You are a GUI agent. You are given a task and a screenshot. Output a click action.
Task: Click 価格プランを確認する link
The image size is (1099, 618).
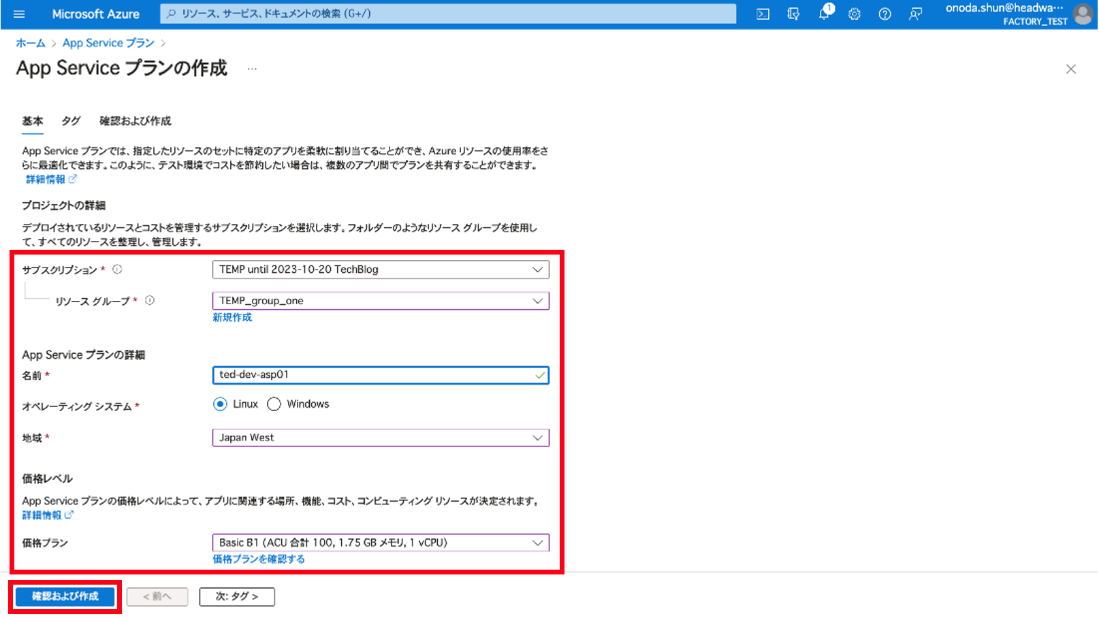click(259, 559)
